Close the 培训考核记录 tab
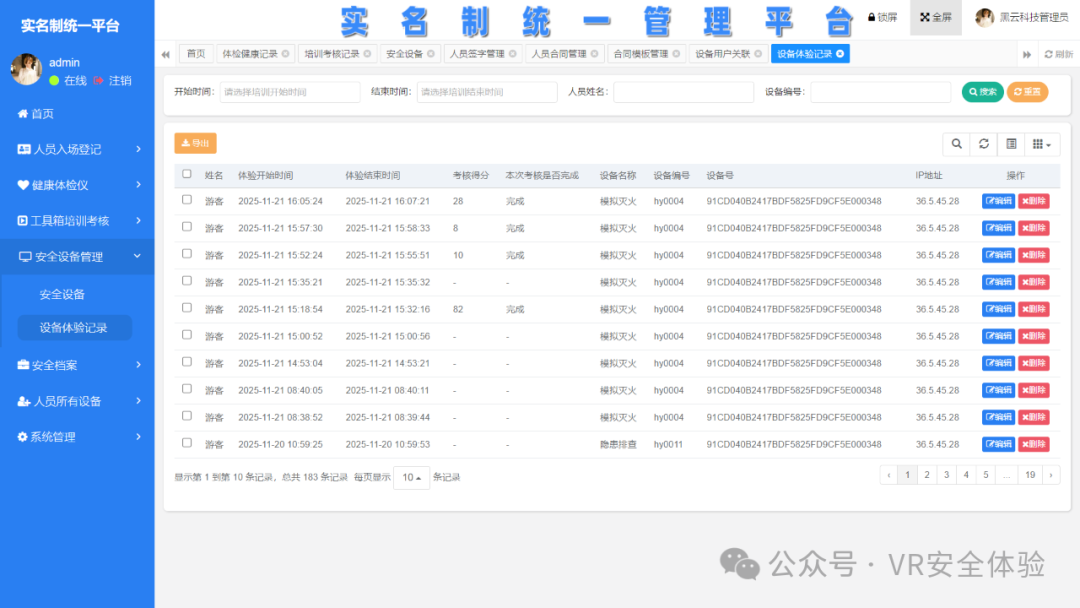Image resolution: width=1080 pixels, height=608 pixels. (x=367, y=54)
